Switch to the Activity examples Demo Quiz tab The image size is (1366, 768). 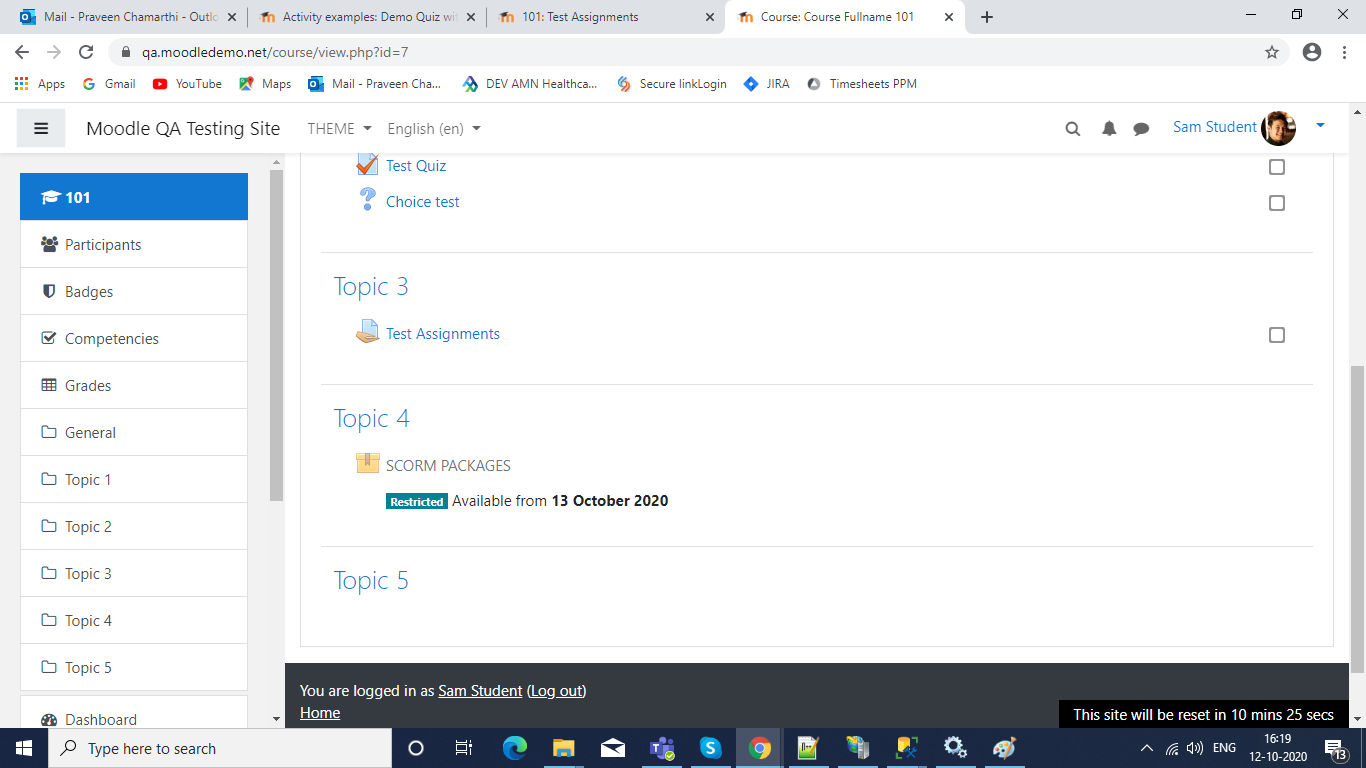point(368,17)
